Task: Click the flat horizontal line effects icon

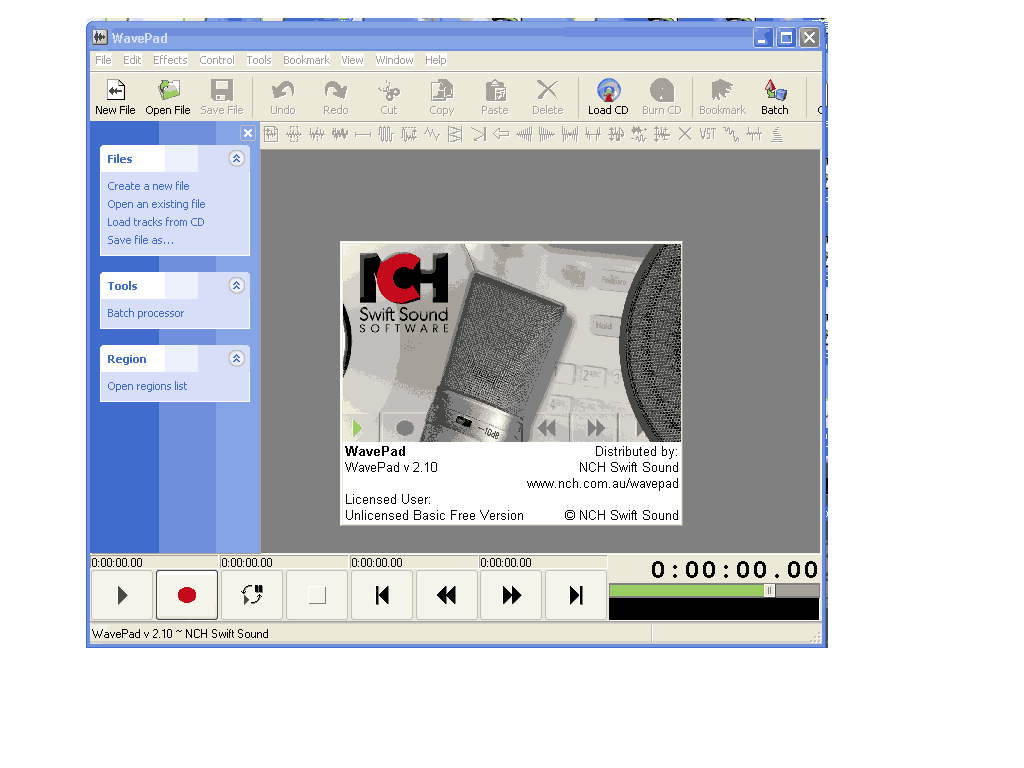Action: coord(362,135)
